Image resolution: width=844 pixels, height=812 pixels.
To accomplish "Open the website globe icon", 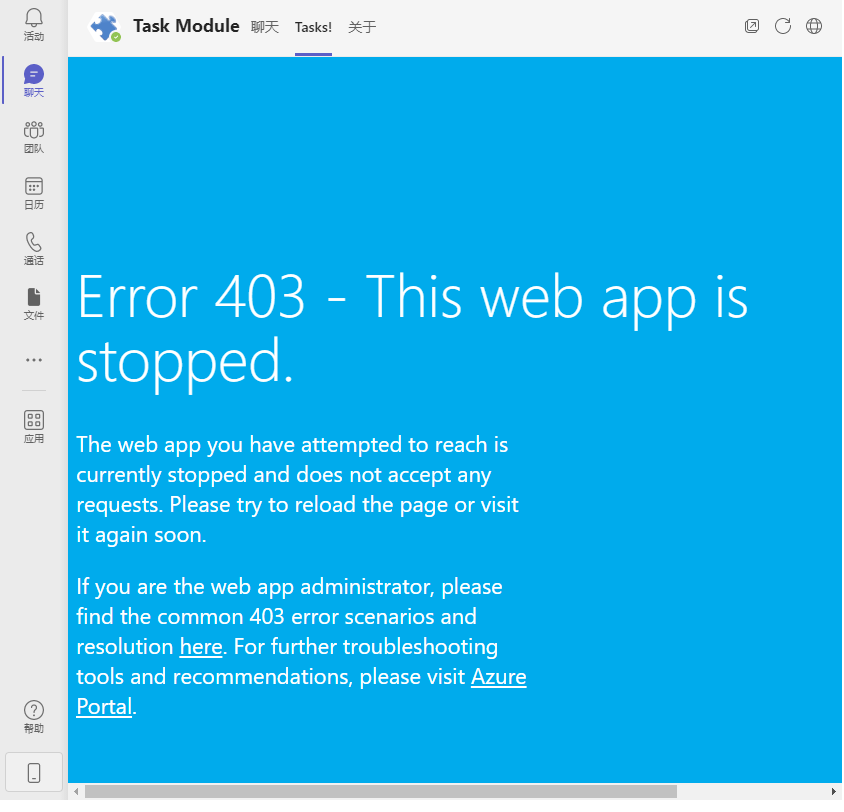I will pyautogui.click(x=814, y=26).
